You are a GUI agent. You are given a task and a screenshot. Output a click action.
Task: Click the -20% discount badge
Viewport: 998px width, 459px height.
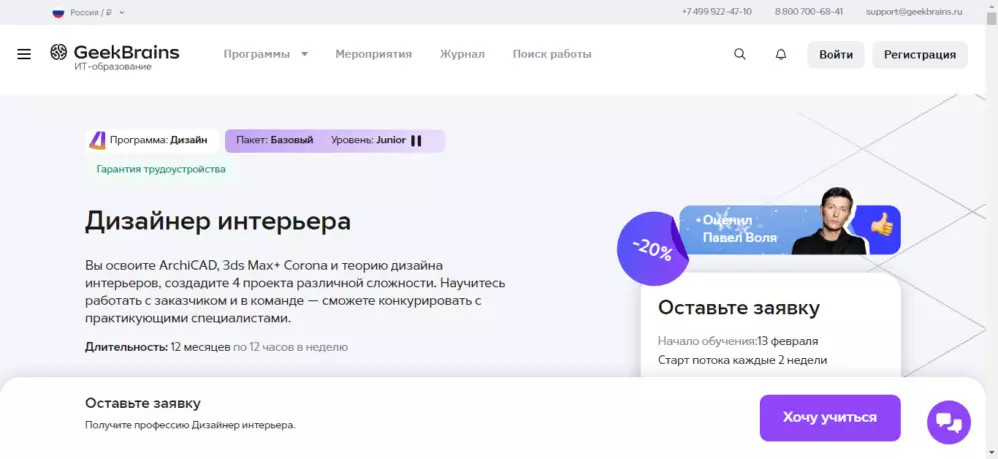[x=652, y=250]
